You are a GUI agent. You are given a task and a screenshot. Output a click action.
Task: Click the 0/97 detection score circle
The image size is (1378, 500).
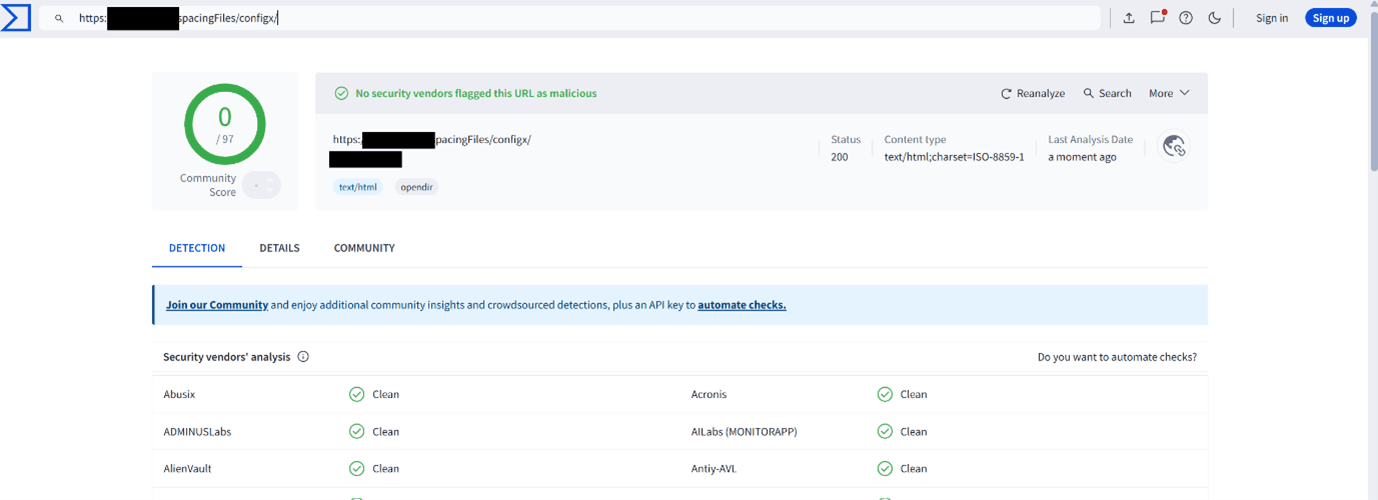[225, 125]
